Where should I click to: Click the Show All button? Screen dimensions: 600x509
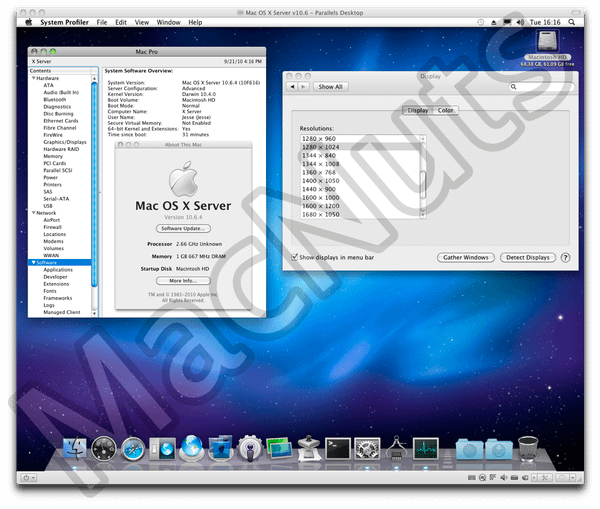pyautogui.click(x=330, y=87)
